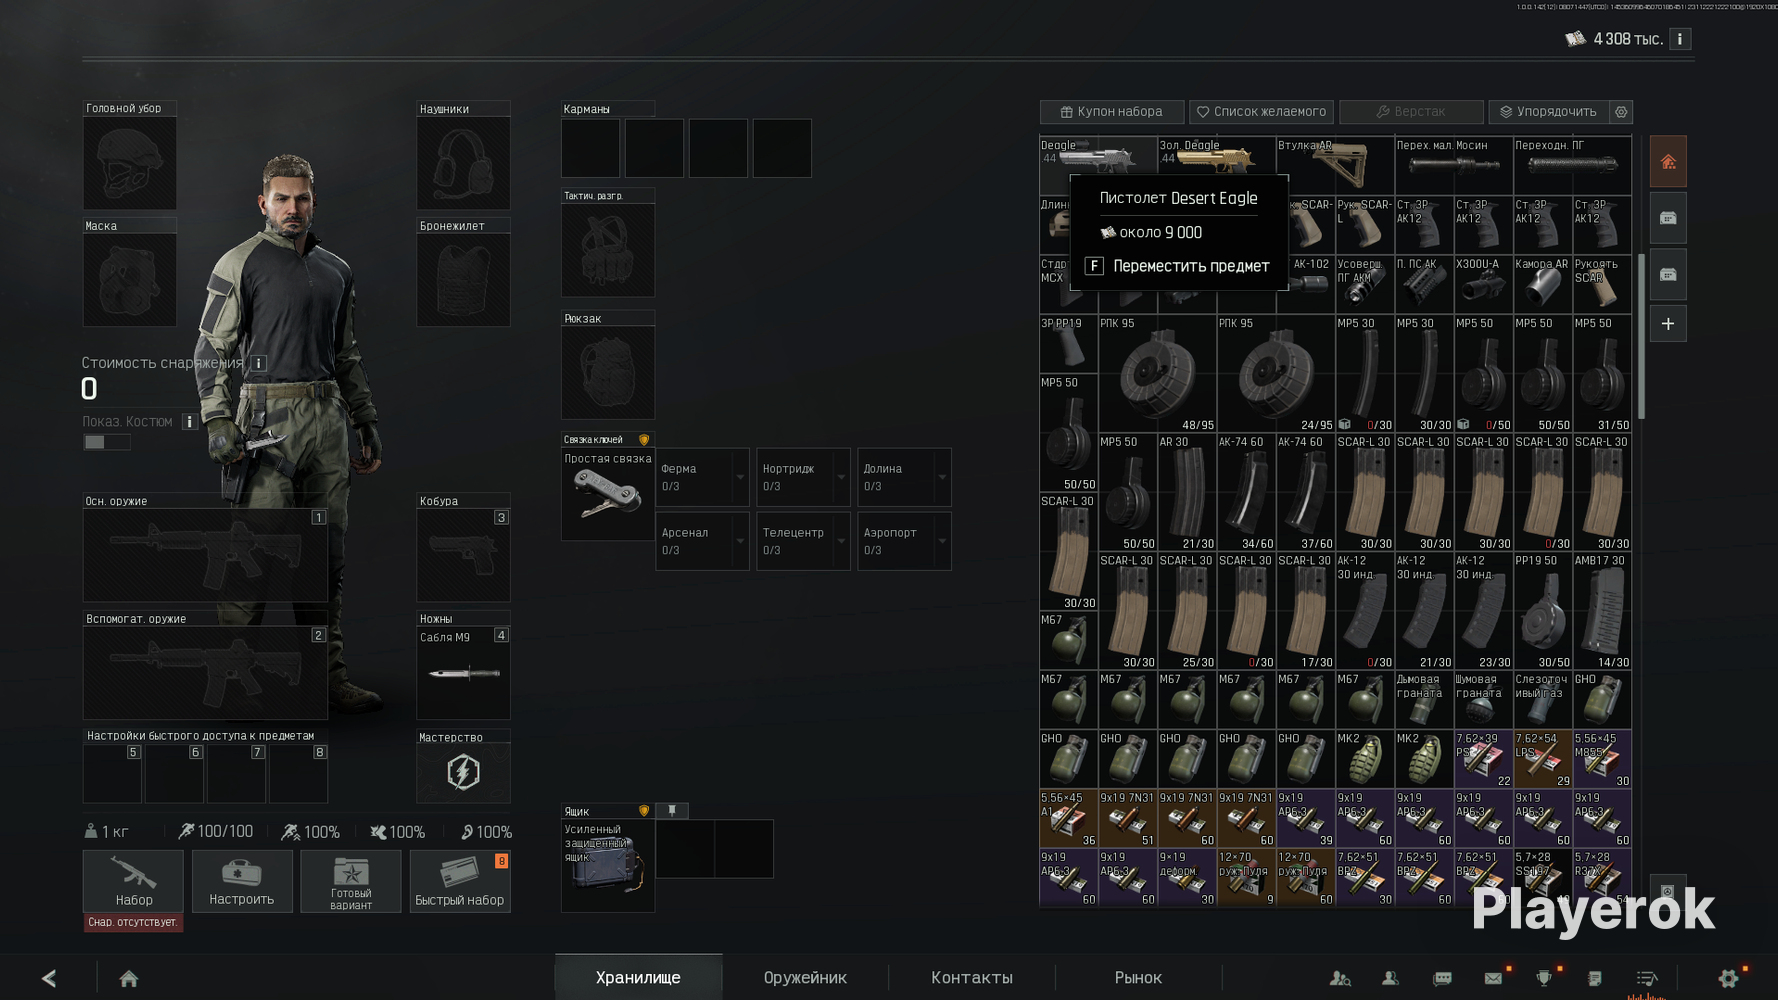The image size is (1778, 1000).
Task: Select the Переходн. ПГ suppressor item
Action: click(x=1572, y=165)
